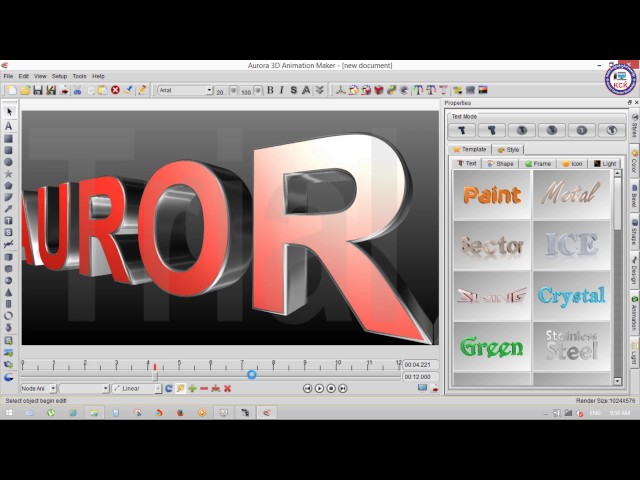Pick the circle shape tool
640x480 pixels.
[x=8, y=162]
